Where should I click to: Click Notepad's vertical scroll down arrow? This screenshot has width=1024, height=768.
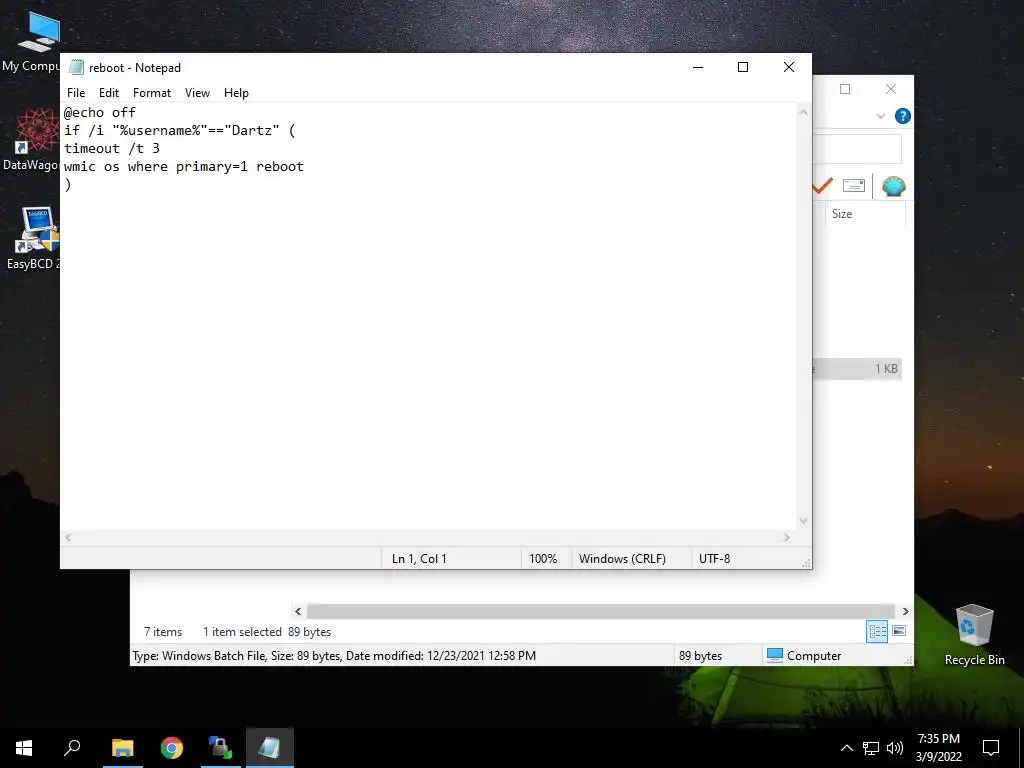803,521
